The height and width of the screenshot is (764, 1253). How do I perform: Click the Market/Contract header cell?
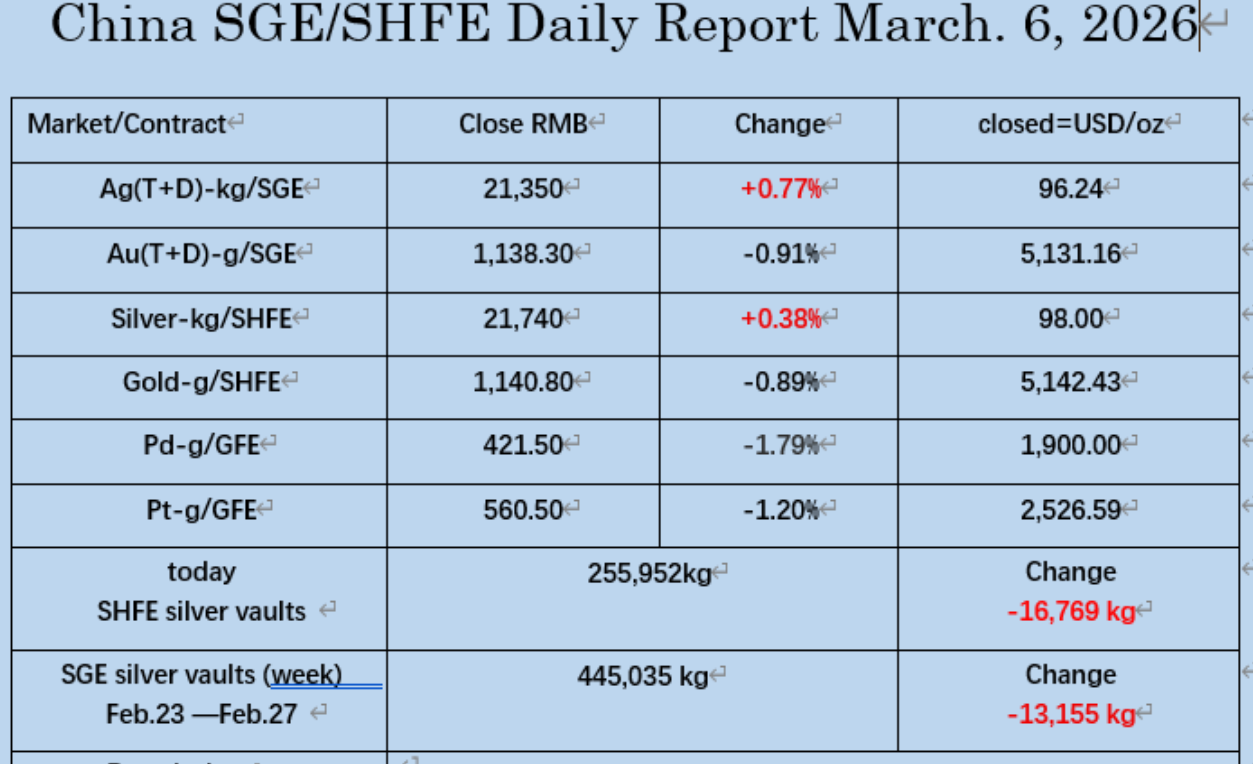tap(127, 124)
